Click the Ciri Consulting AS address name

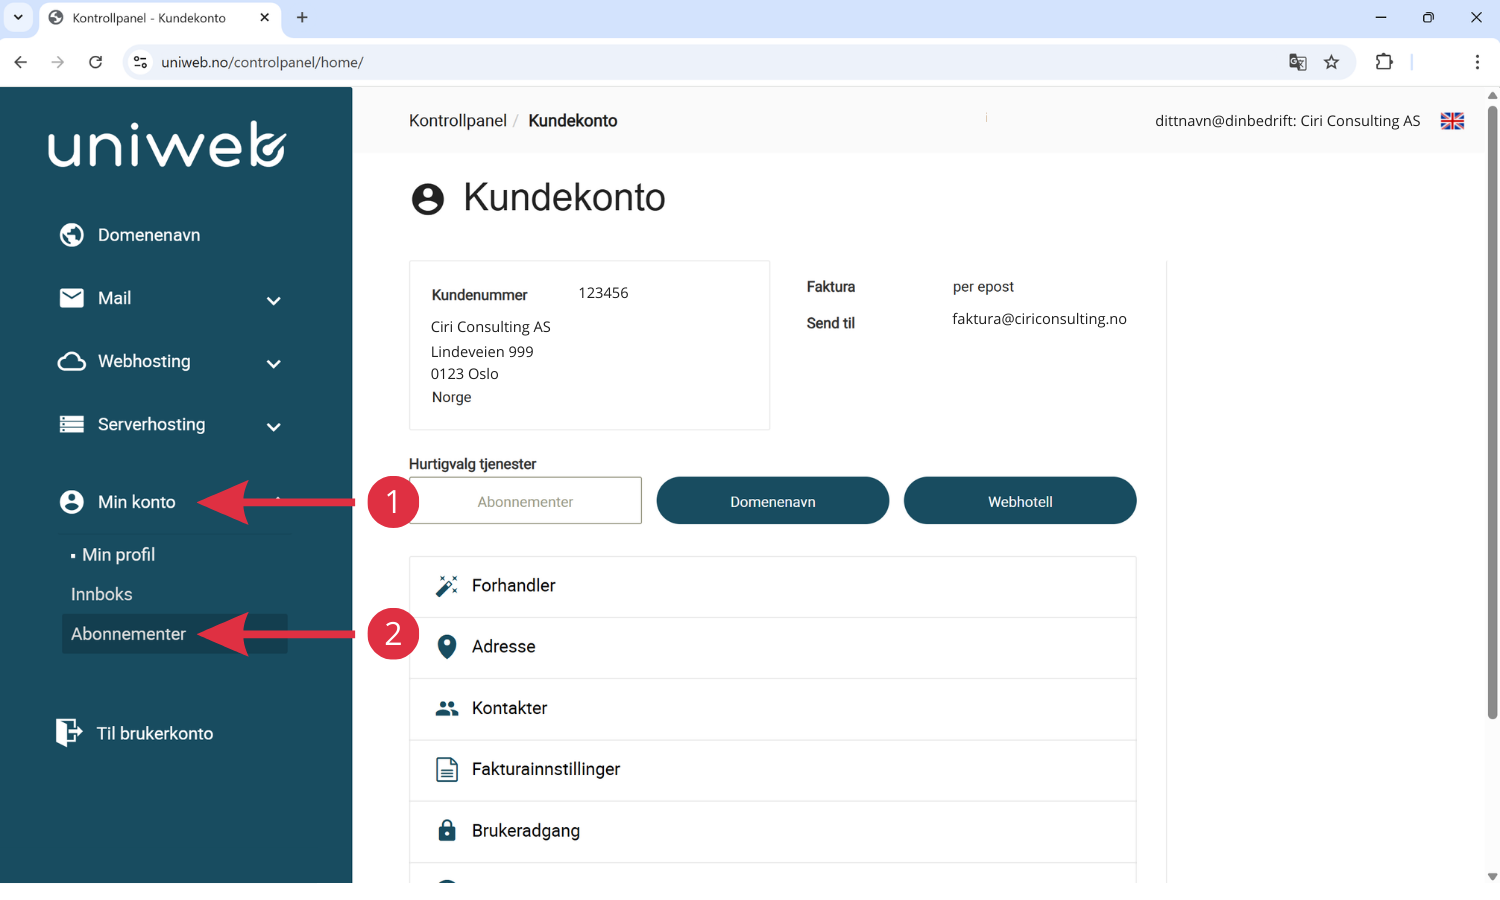[491, 327]
